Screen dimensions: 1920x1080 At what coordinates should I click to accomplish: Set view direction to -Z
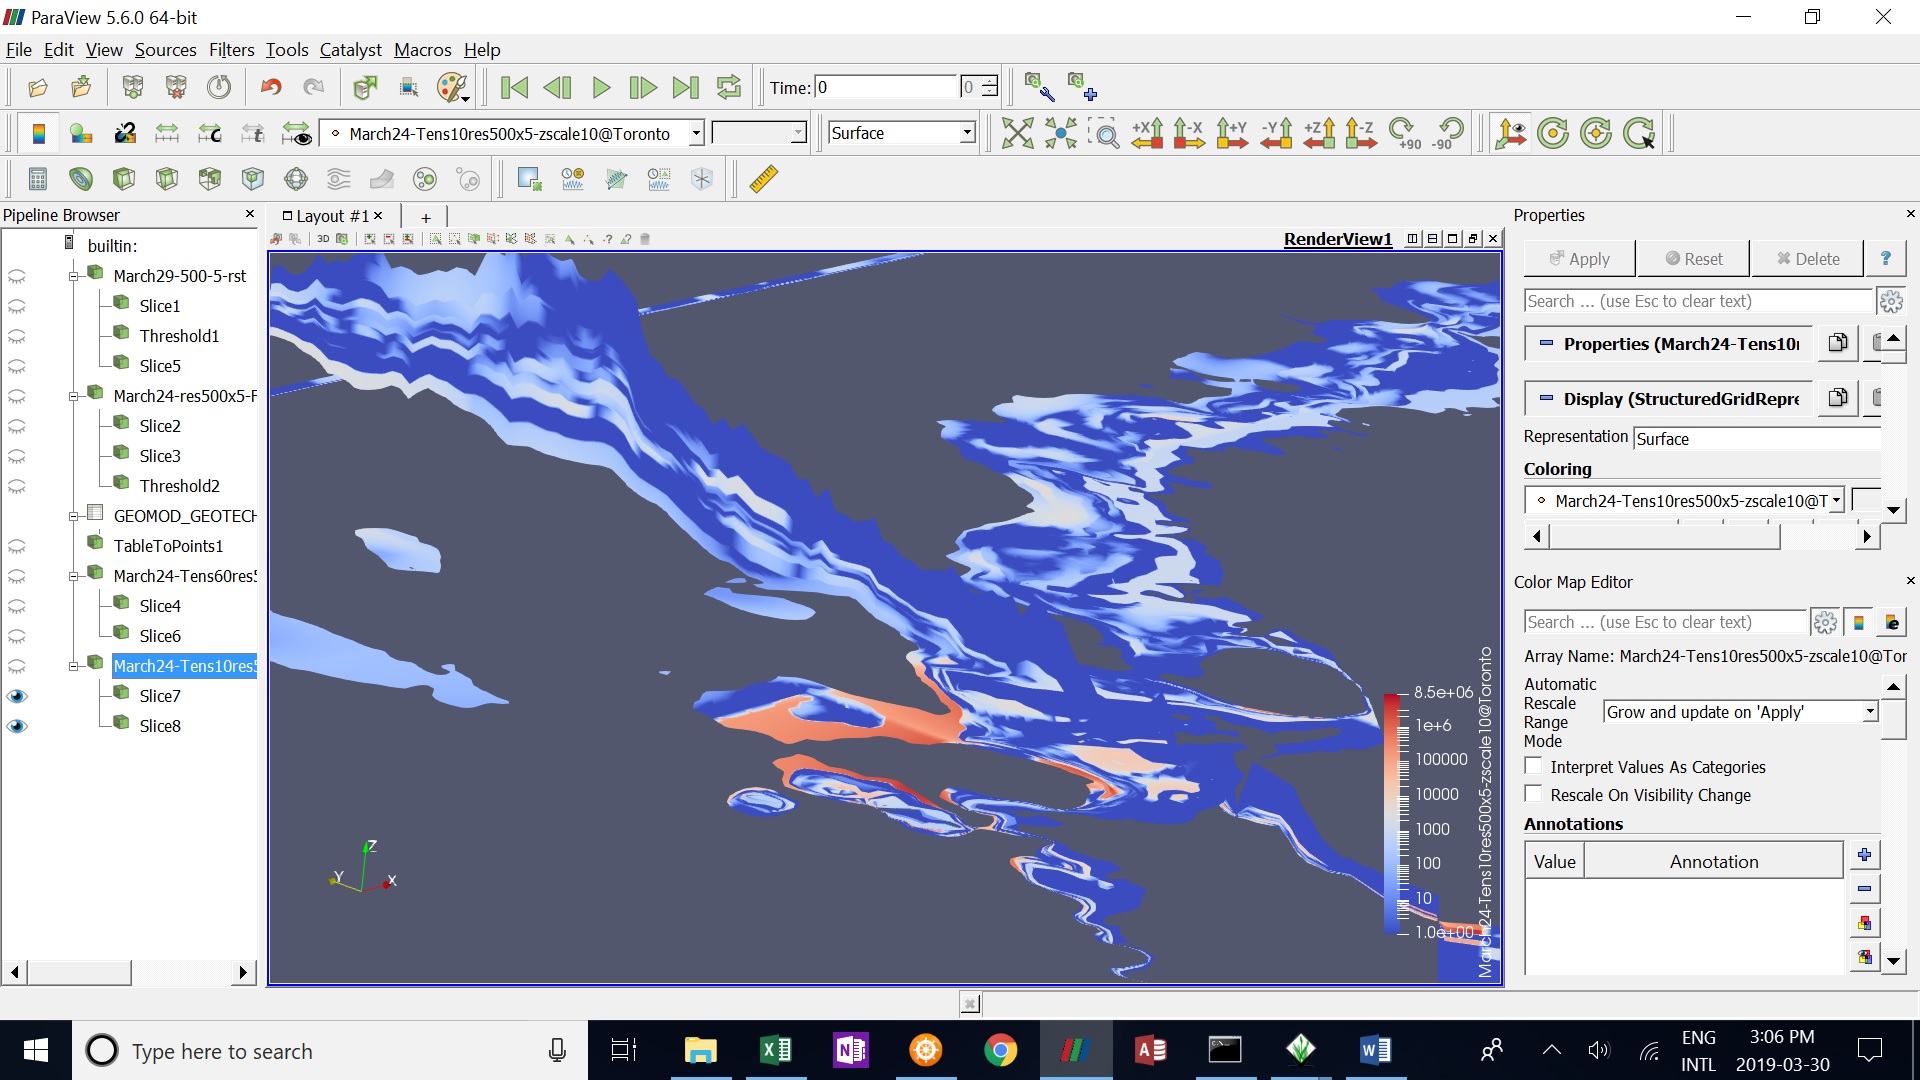(x=1361, y=133)
